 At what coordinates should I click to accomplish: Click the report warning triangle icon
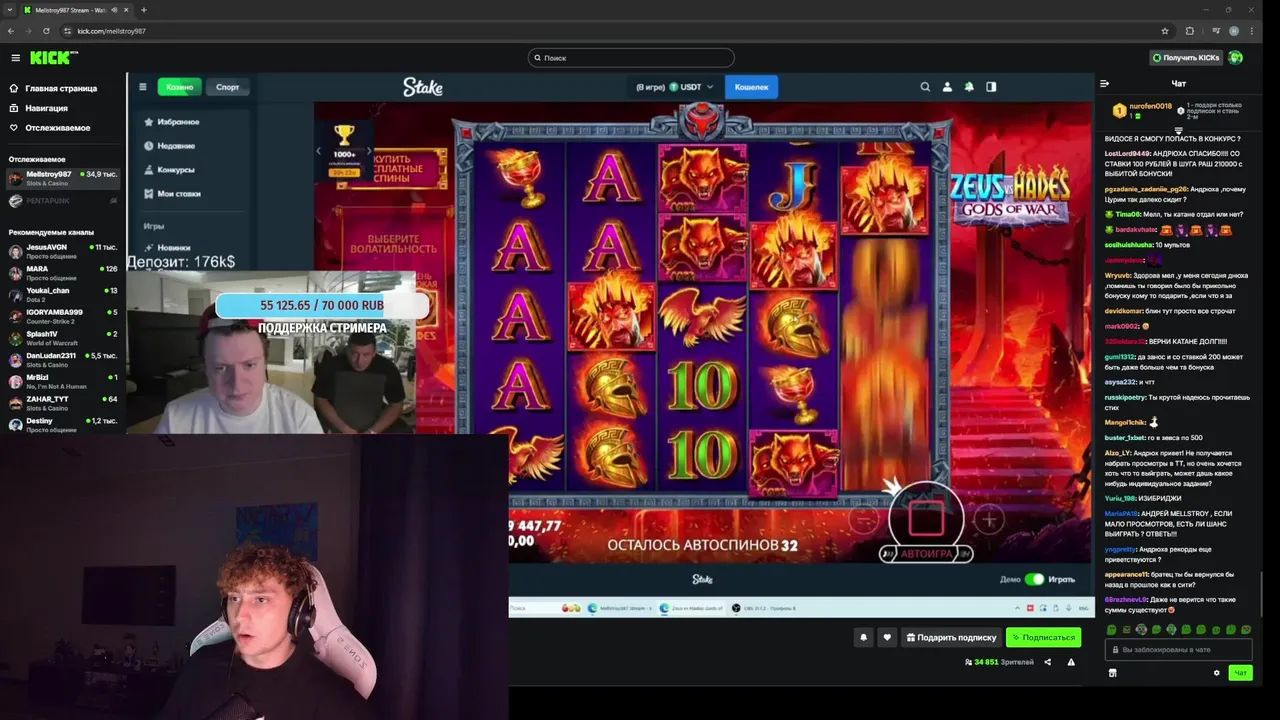tap(1071, 662)
